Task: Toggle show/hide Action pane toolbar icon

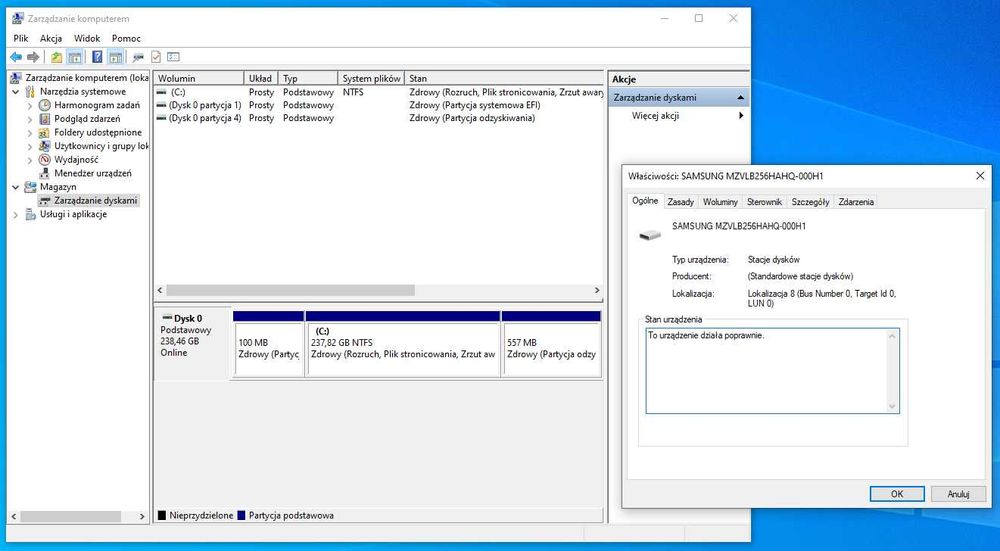Action: (115, 57)
